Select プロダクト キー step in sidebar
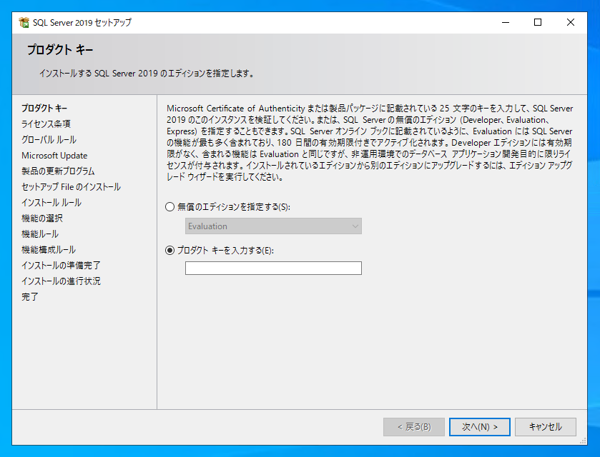 44,108
